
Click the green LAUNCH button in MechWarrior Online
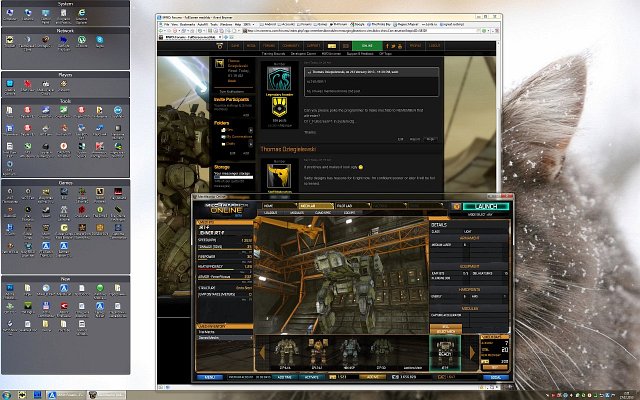pos(486,206)
